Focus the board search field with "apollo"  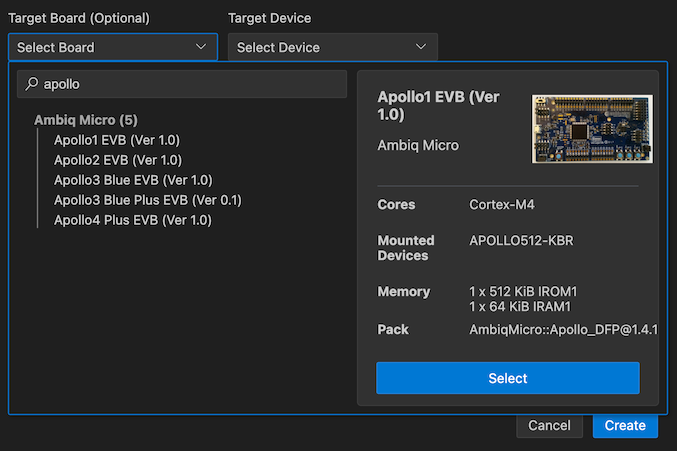[182, 84]
